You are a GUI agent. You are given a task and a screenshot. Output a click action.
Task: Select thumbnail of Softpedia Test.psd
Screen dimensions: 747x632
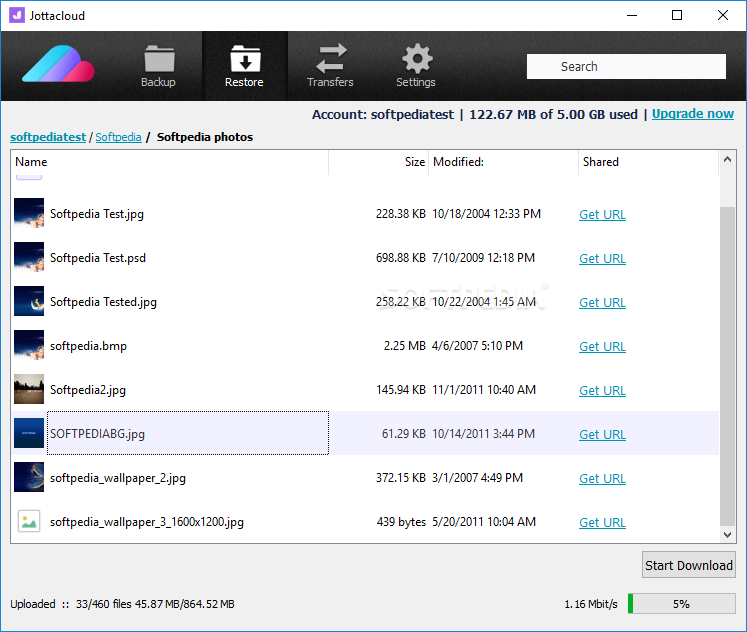[x=29, y=257]
